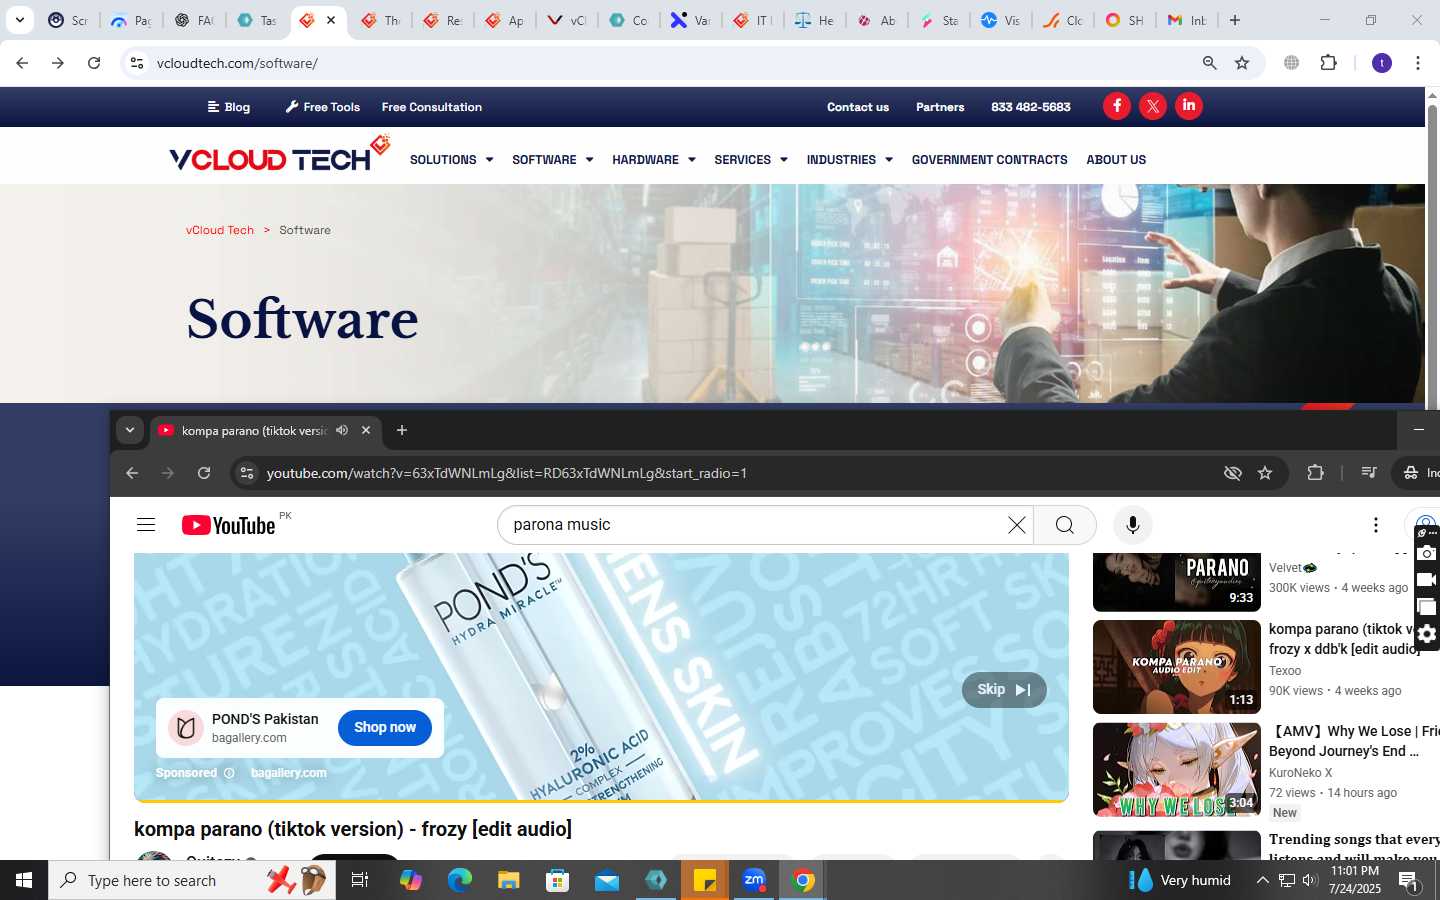Open the floating toolbar gear settings
The height and width of the screenshot is (900, 1440).
(1427, 634)
